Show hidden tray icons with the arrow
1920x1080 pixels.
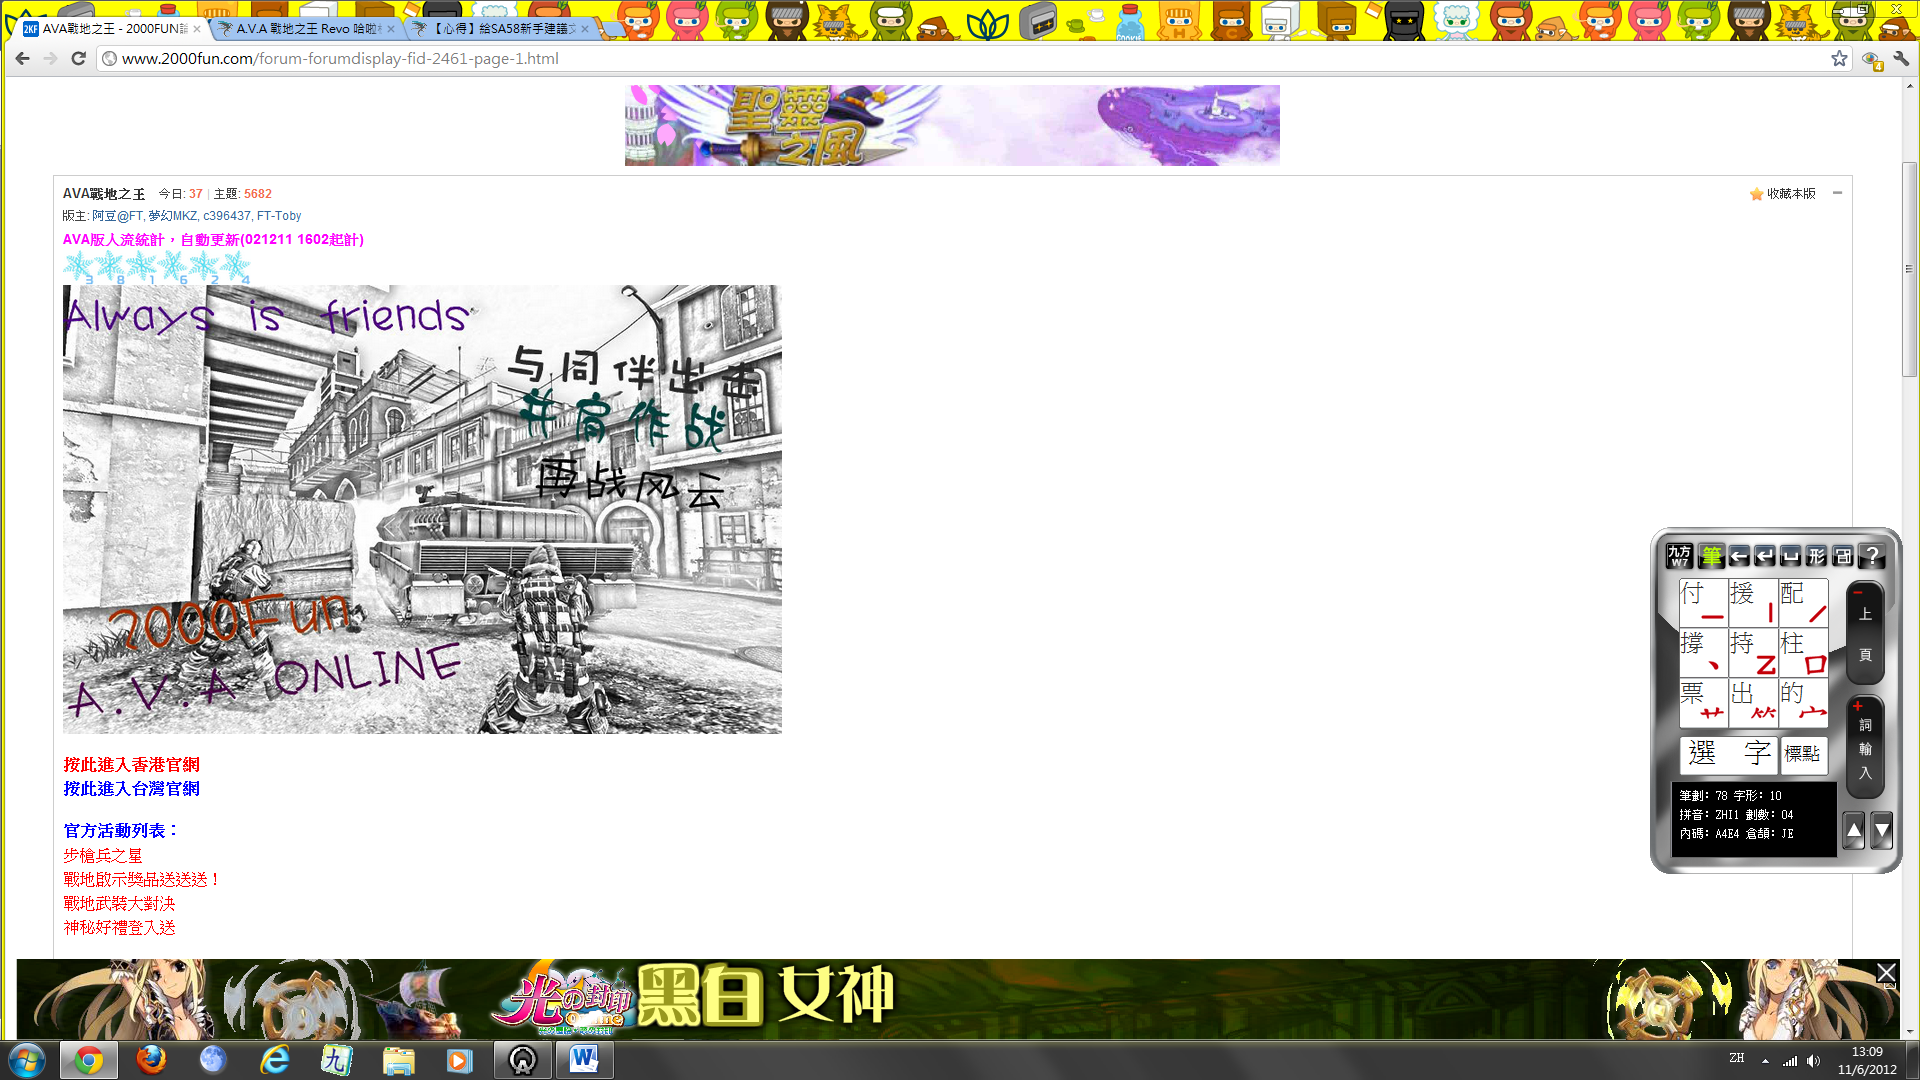point(1765,1061)
